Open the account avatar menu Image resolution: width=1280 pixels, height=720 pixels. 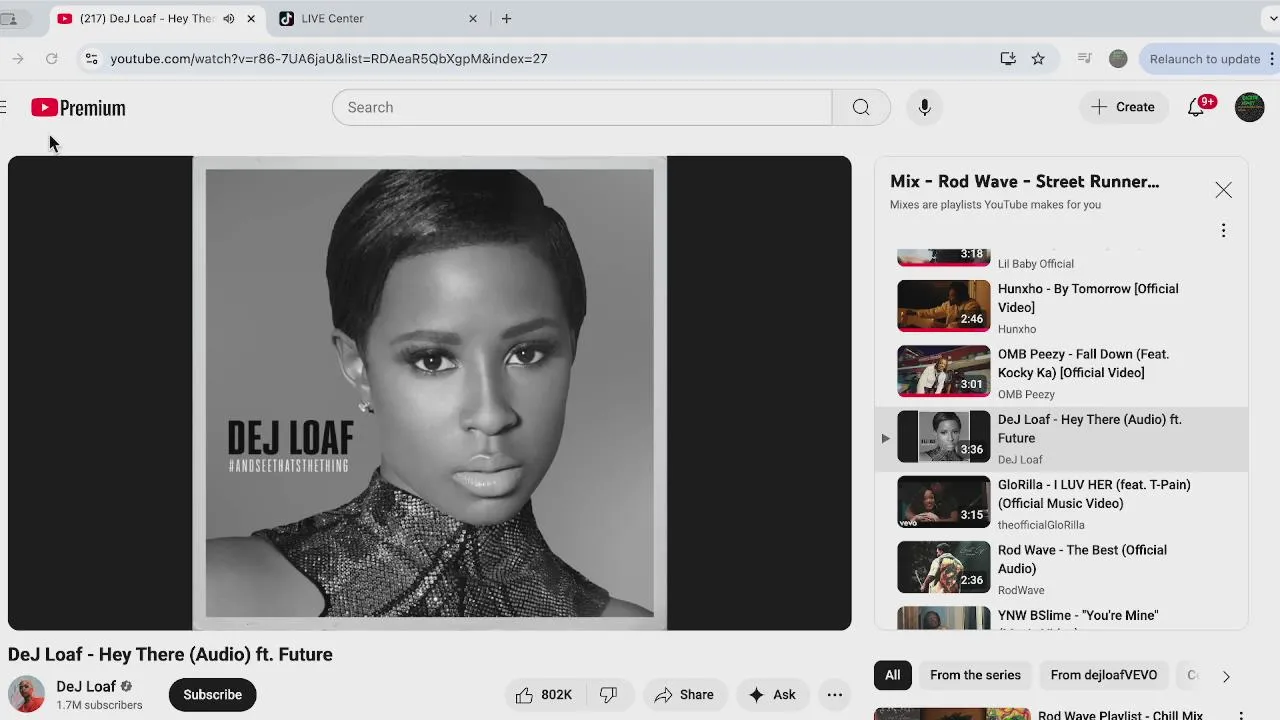(1249, 107)
